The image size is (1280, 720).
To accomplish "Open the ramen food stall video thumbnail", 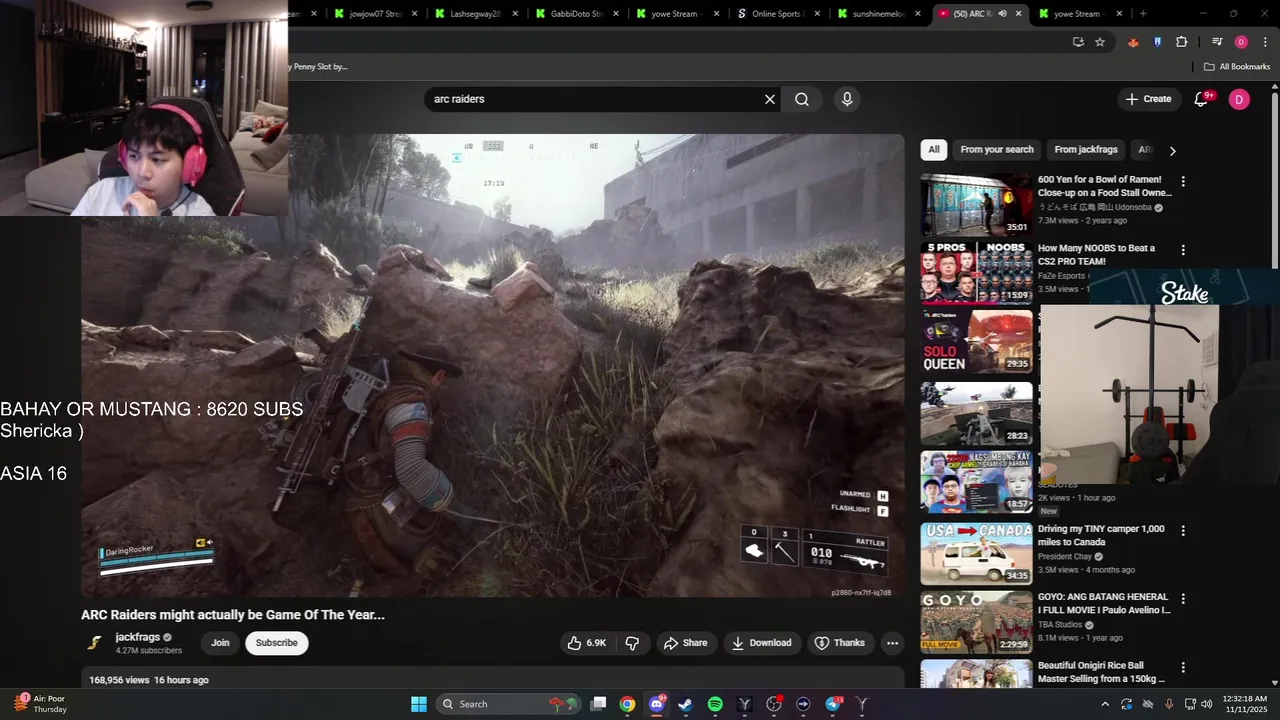I will (x=976, y=204).
